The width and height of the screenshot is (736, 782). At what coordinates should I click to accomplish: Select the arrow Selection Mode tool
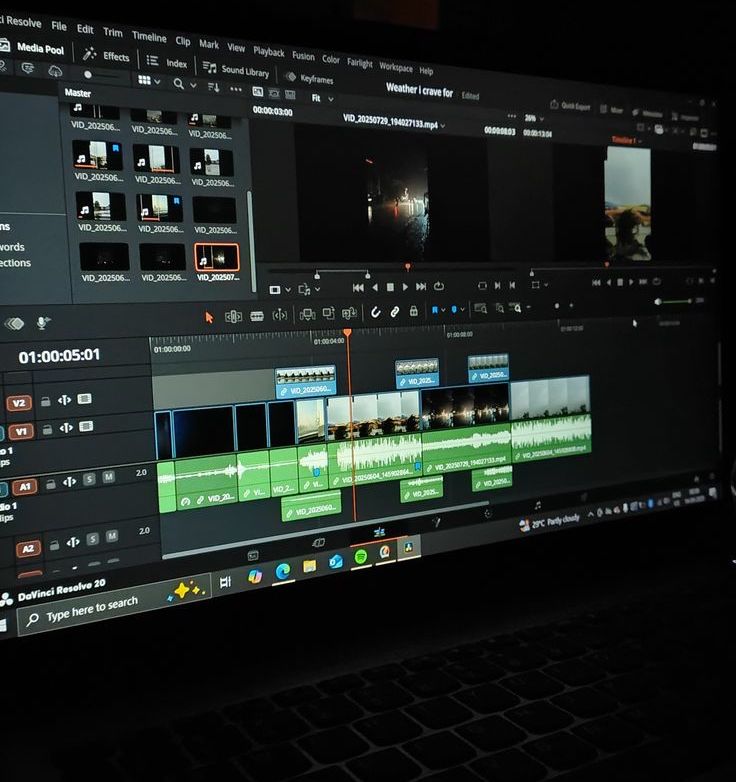[209, 317]
